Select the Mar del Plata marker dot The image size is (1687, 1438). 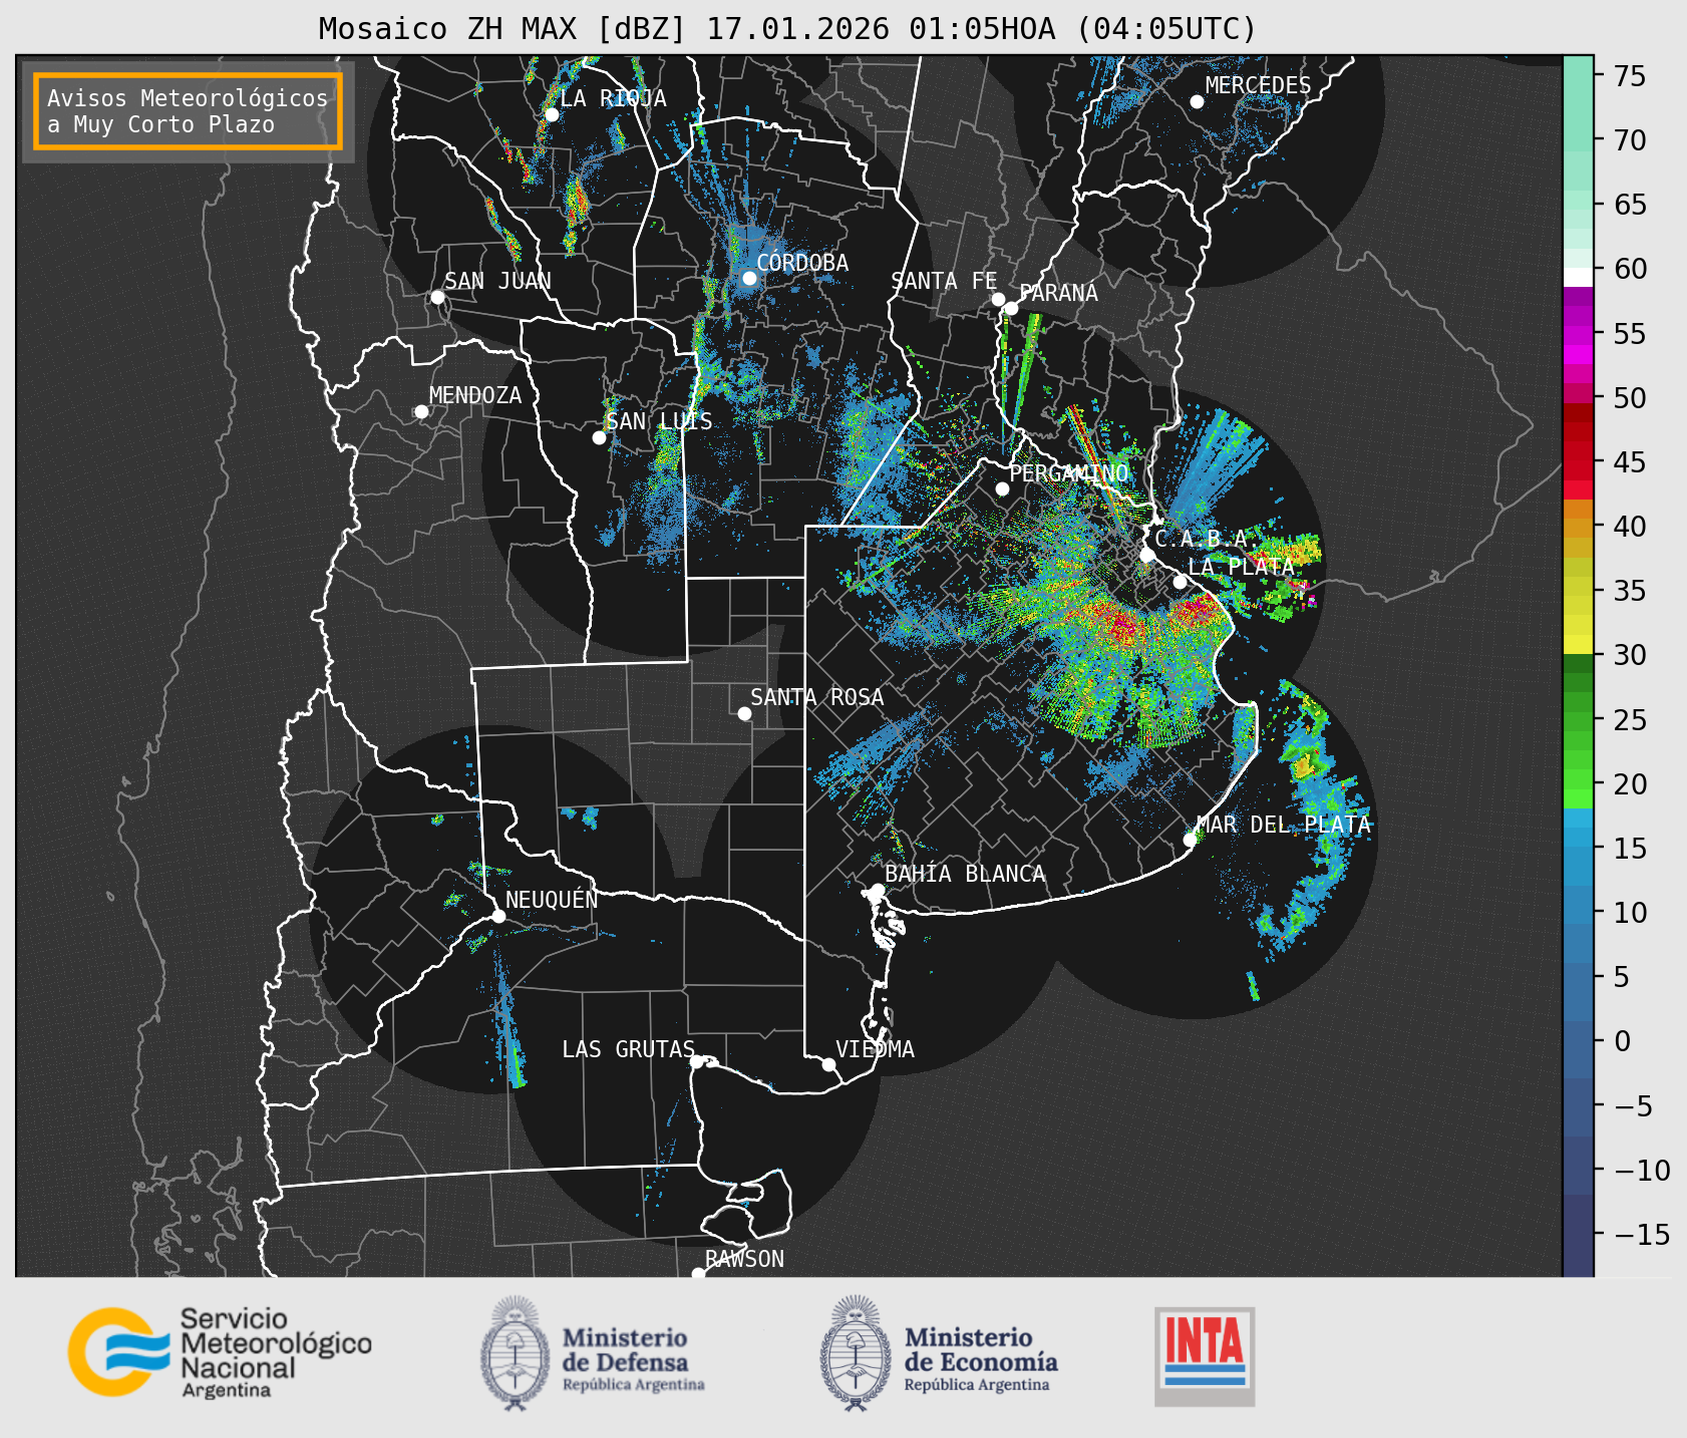click(1190, 840)
